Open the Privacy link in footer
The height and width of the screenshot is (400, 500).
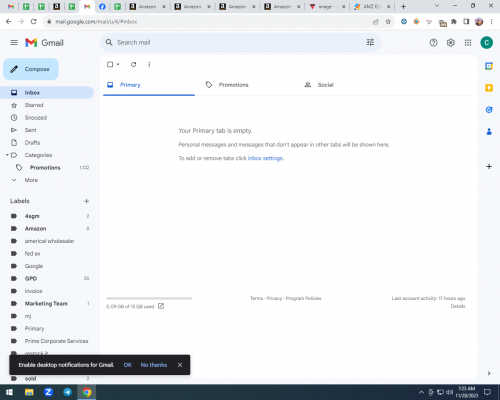[274, 298]
